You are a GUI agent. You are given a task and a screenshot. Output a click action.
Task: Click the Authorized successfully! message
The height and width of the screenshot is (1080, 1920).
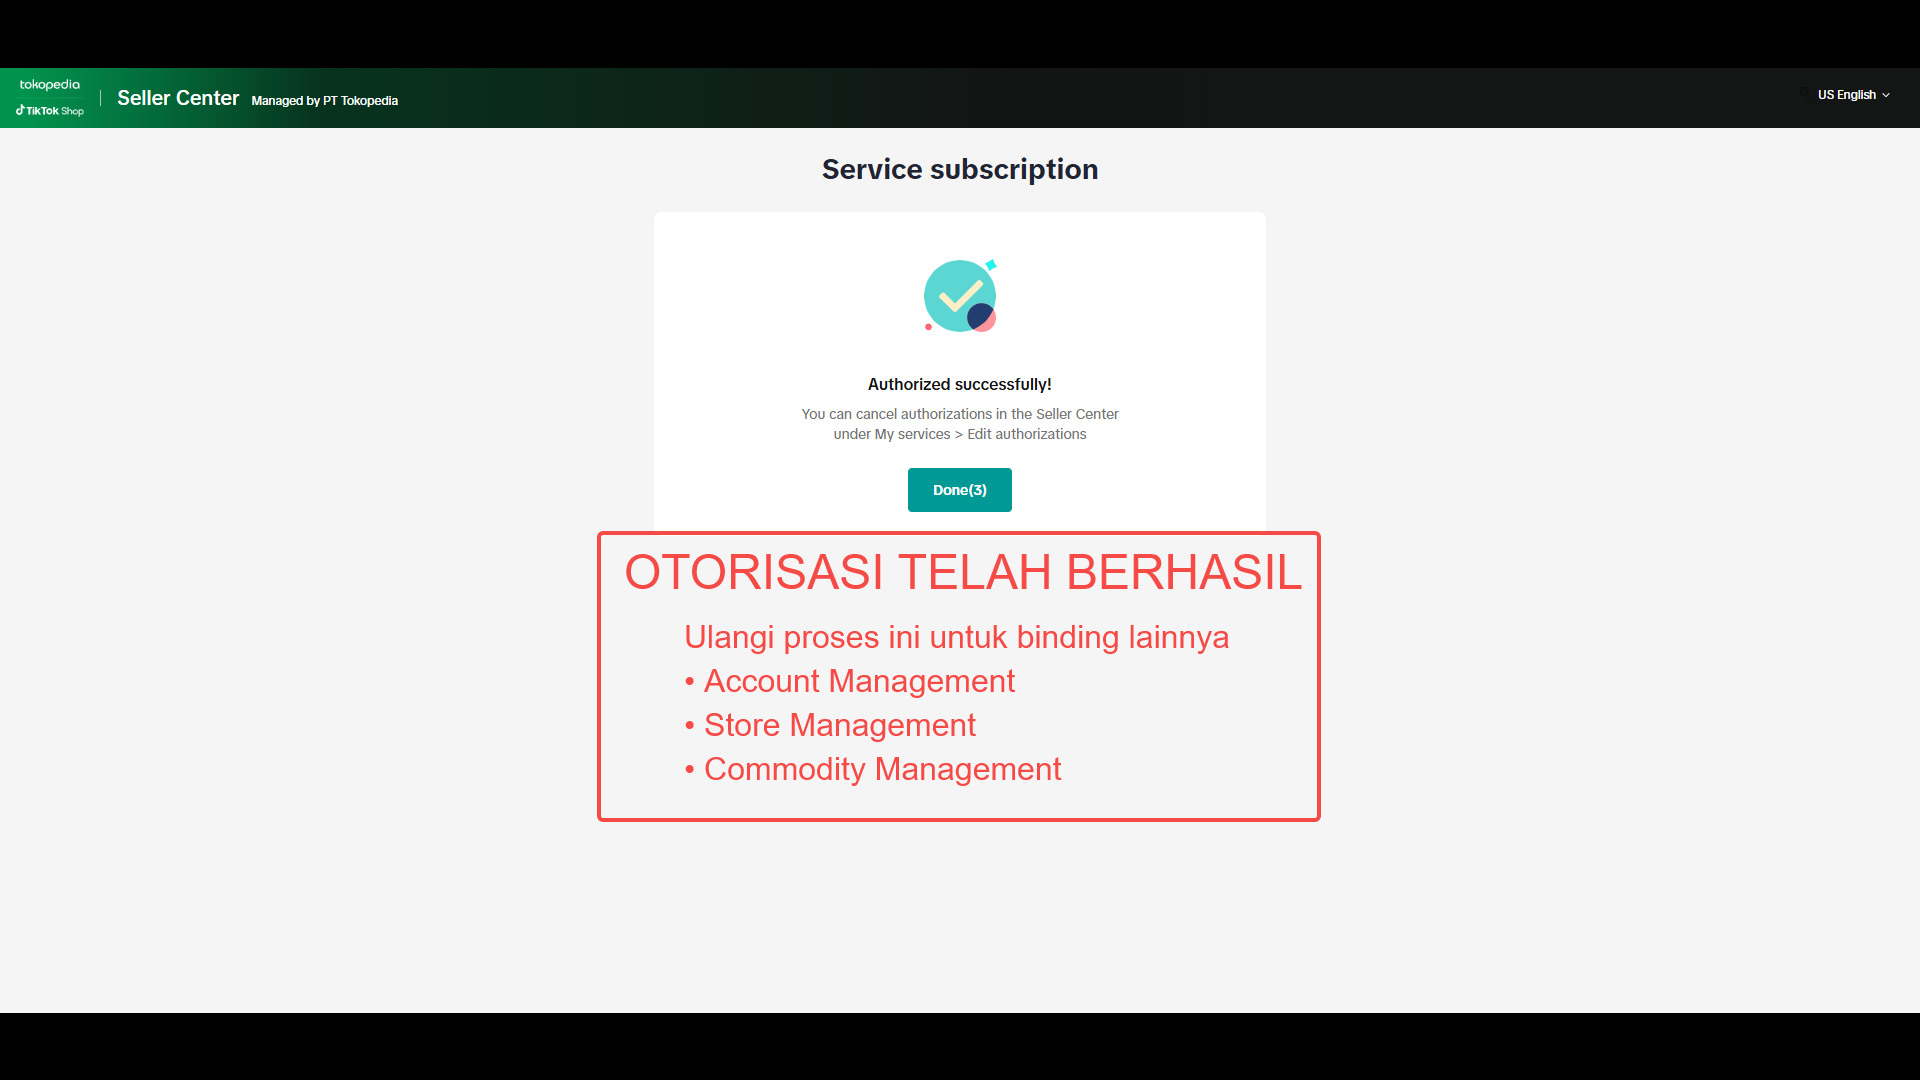point(959,384)
